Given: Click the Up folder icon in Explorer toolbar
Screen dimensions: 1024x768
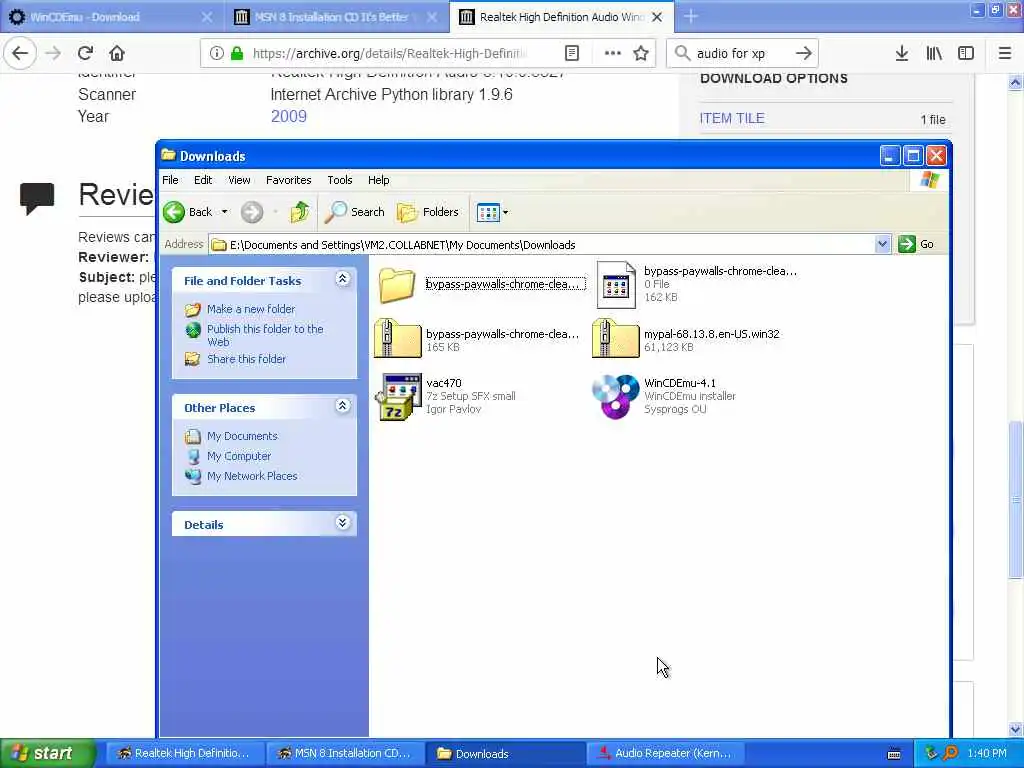Looking at the screenshot, I should 299,212.
